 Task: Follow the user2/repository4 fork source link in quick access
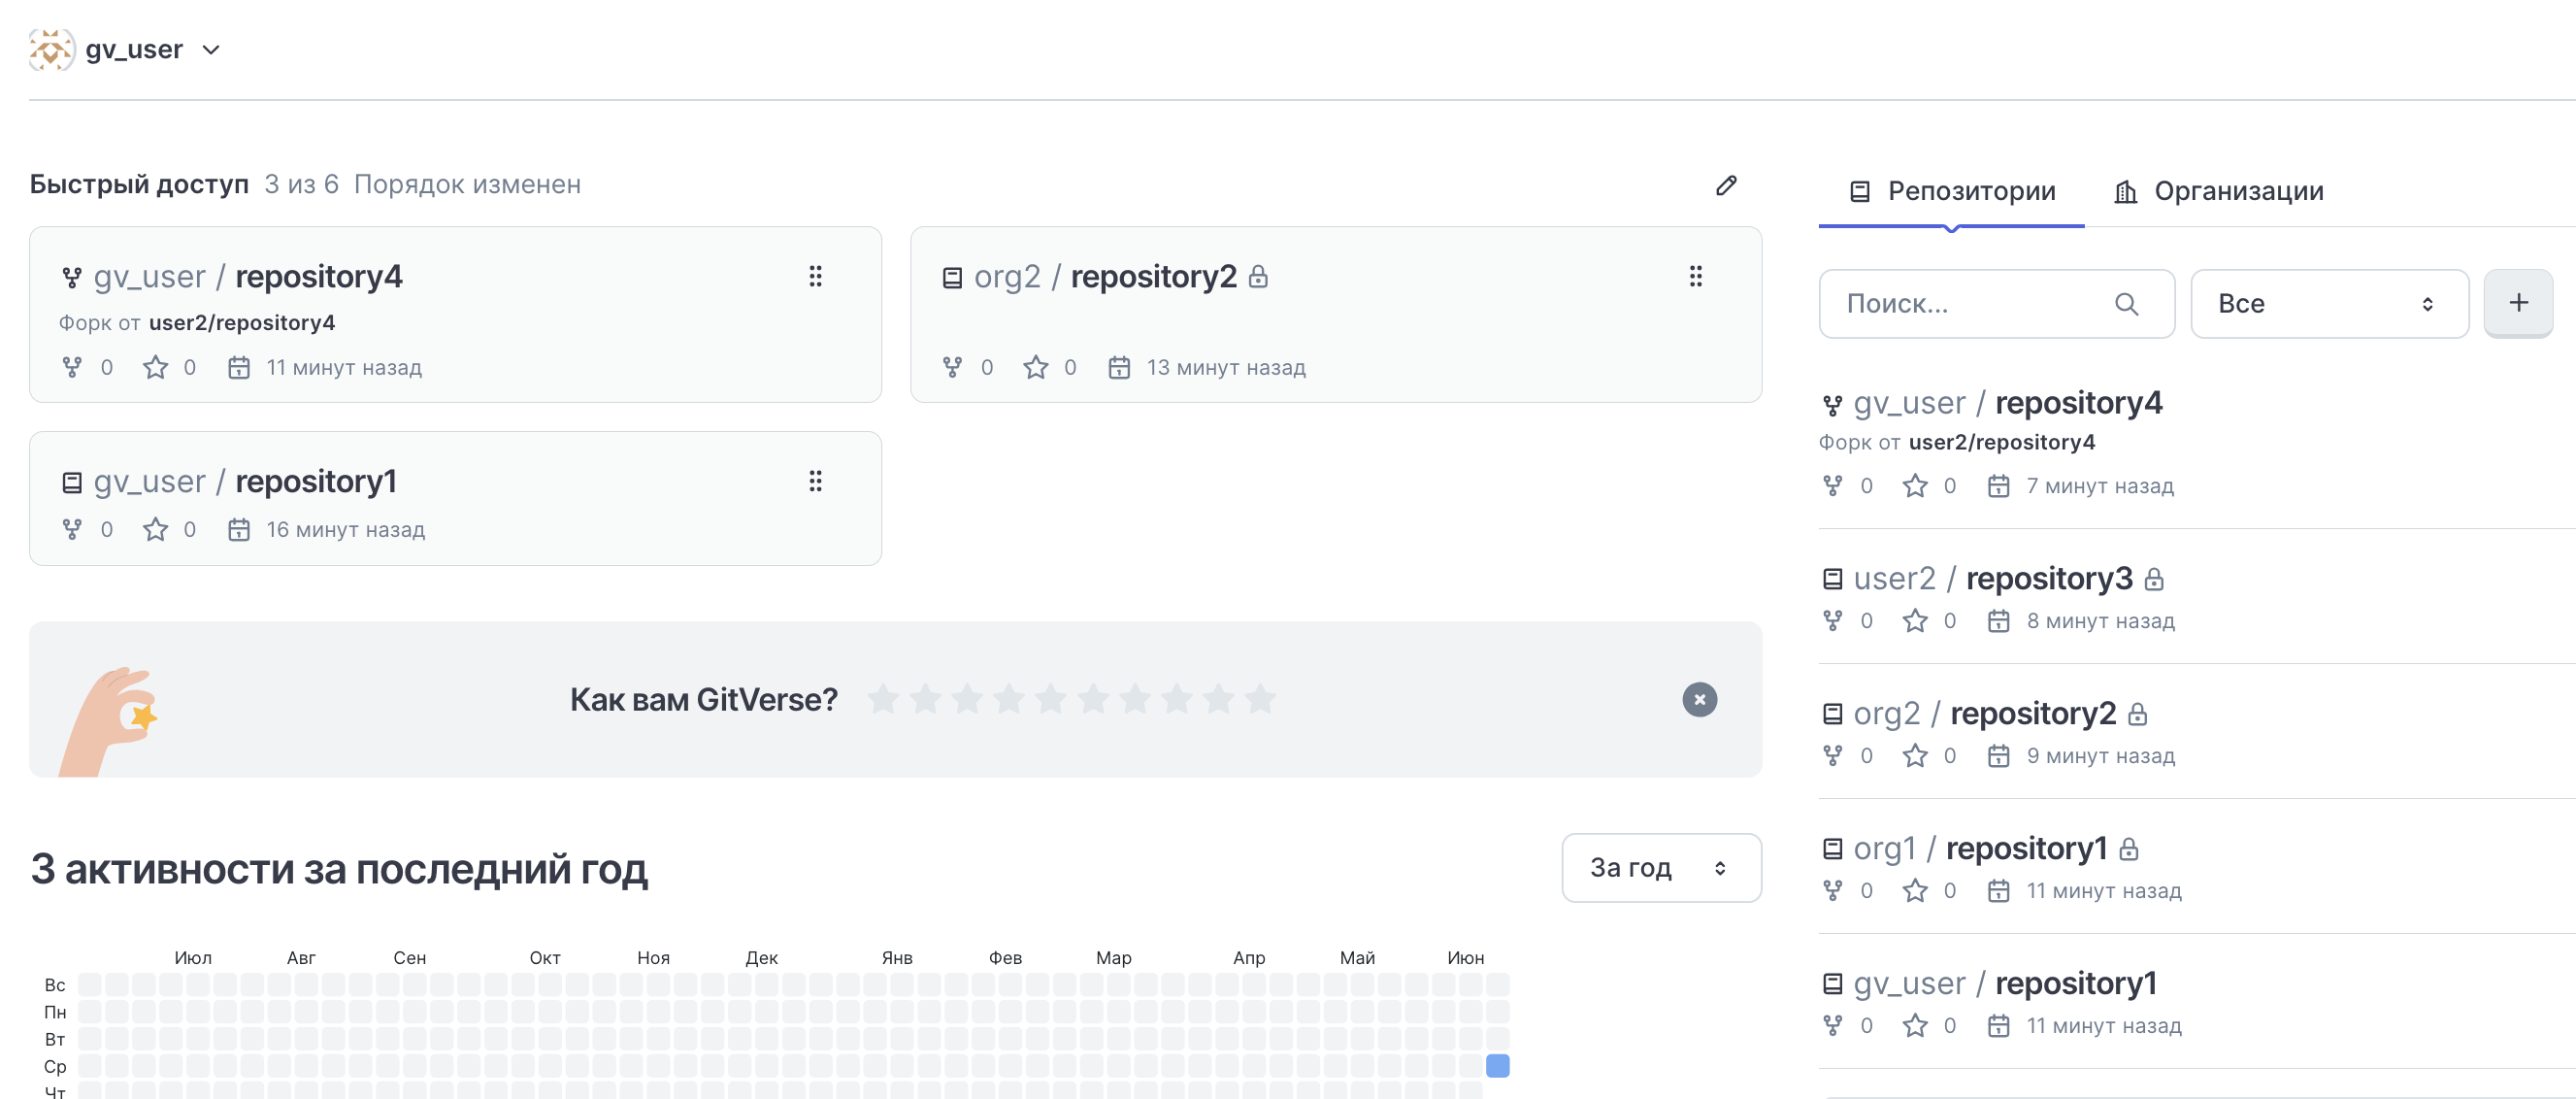(242, 323)
